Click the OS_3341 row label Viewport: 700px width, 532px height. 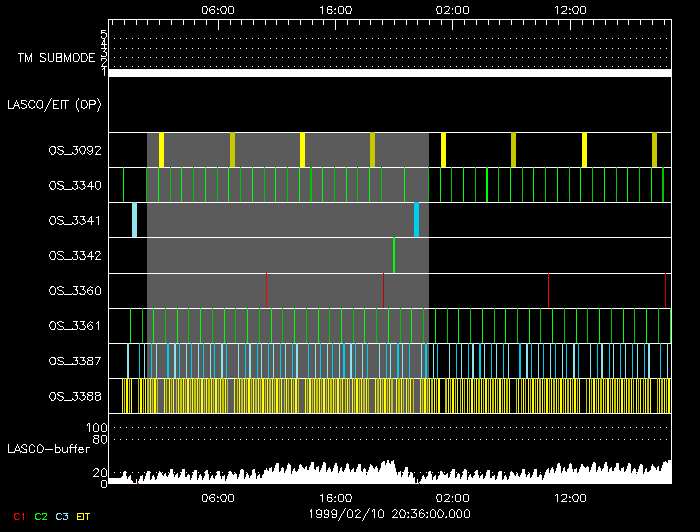(74, 220)
